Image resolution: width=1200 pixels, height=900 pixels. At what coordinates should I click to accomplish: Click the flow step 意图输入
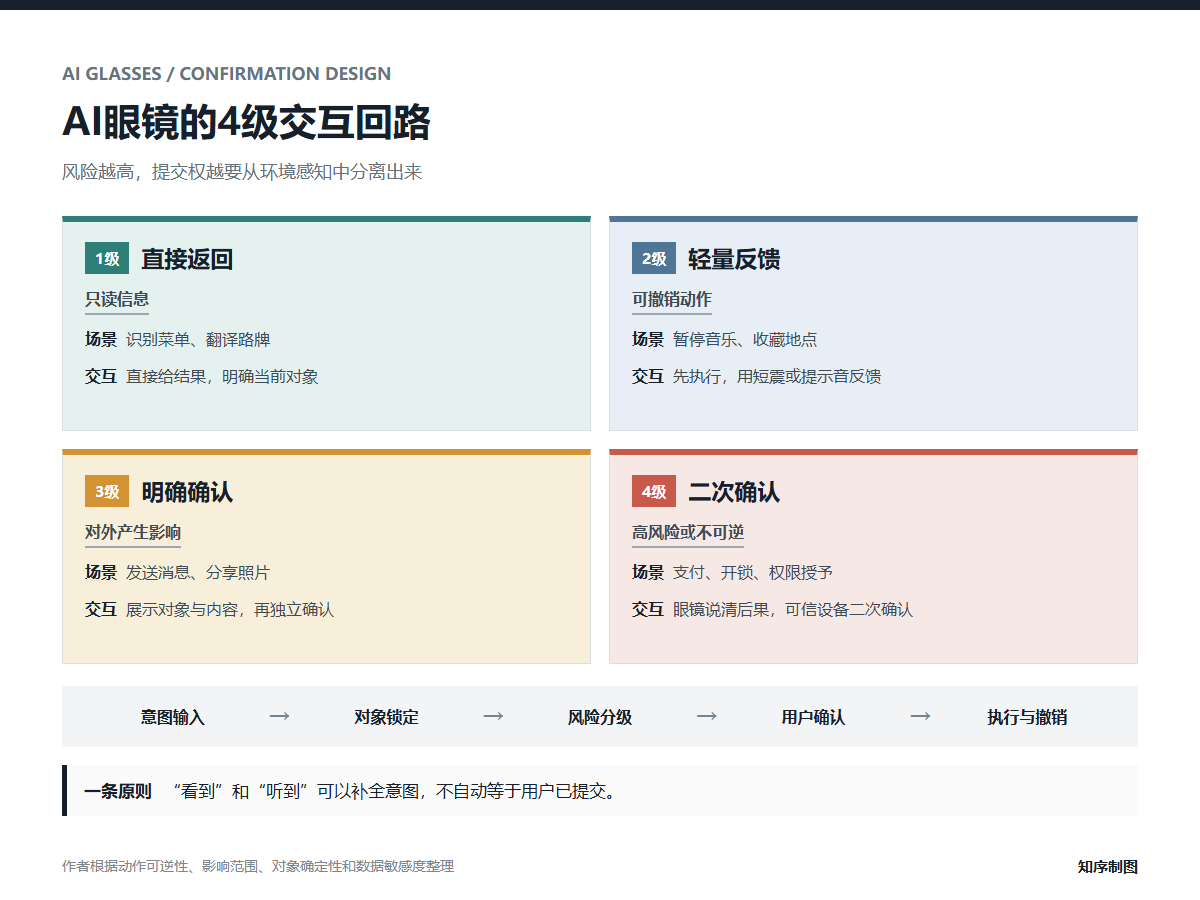tap(173, 717)
